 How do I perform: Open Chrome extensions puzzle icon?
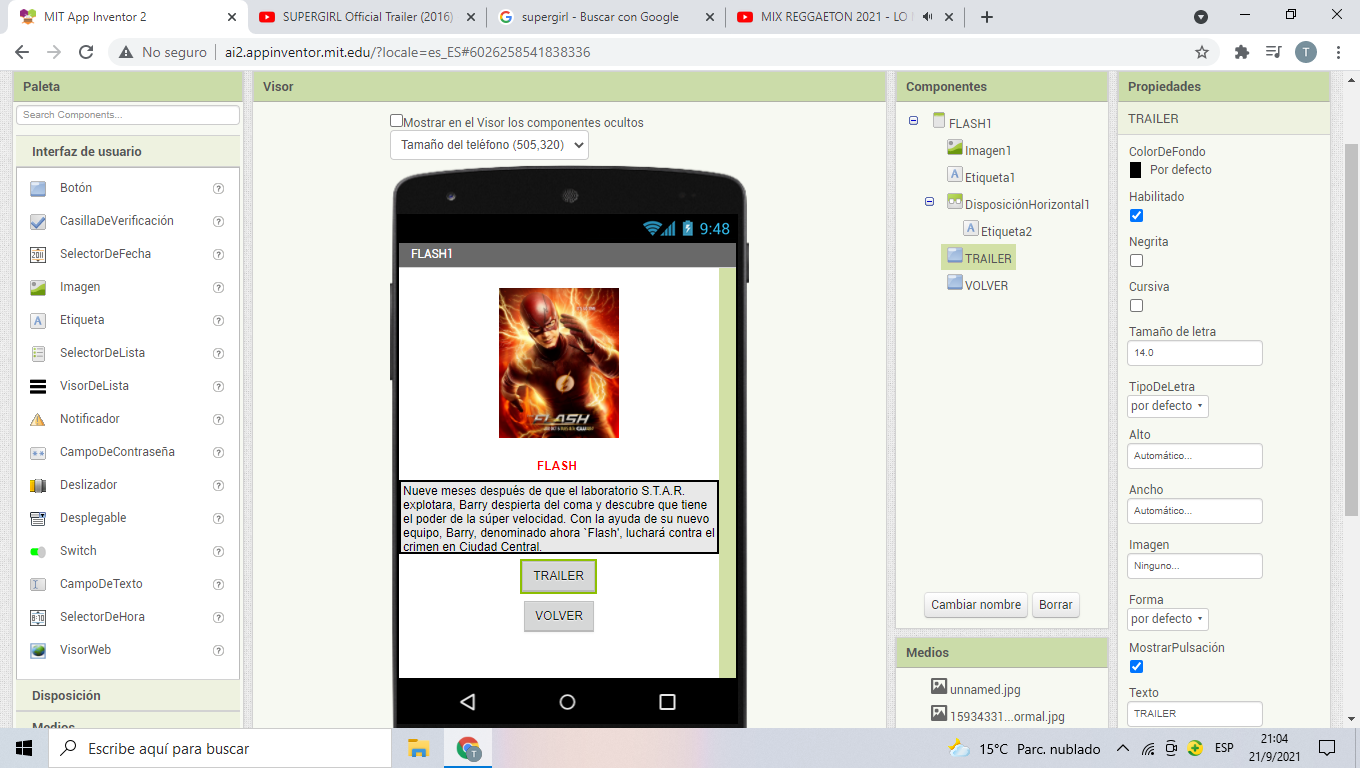coord(1242,52)
